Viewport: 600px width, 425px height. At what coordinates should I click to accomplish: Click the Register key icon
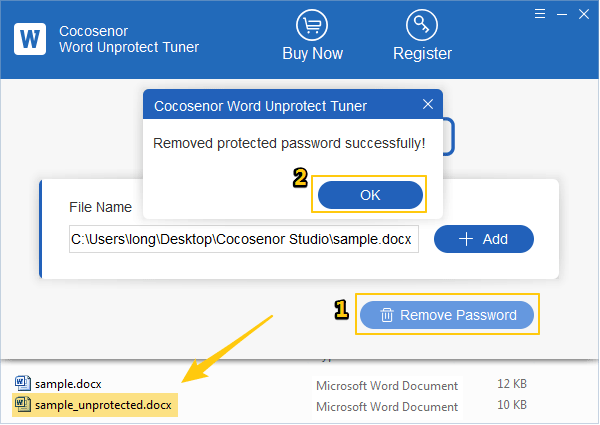422,25
